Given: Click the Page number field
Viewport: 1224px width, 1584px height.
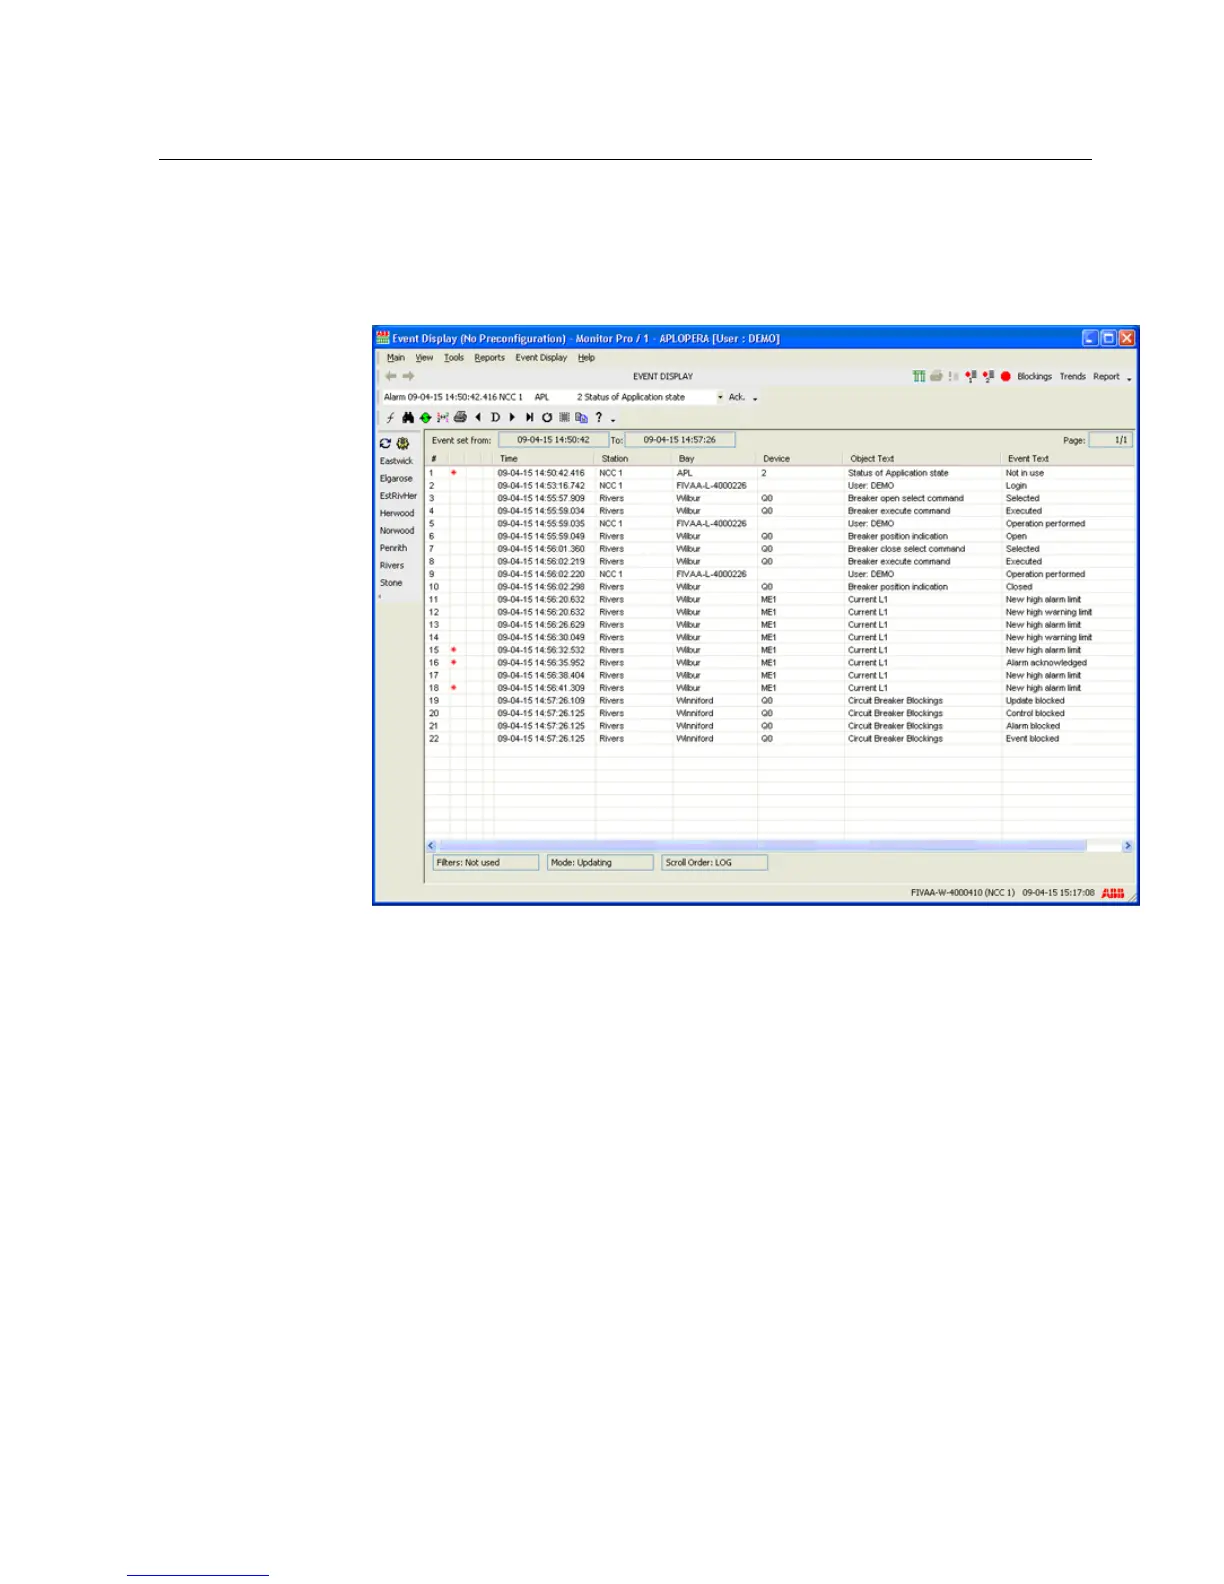Looking at the screenshot, I should coord(1110,440).
